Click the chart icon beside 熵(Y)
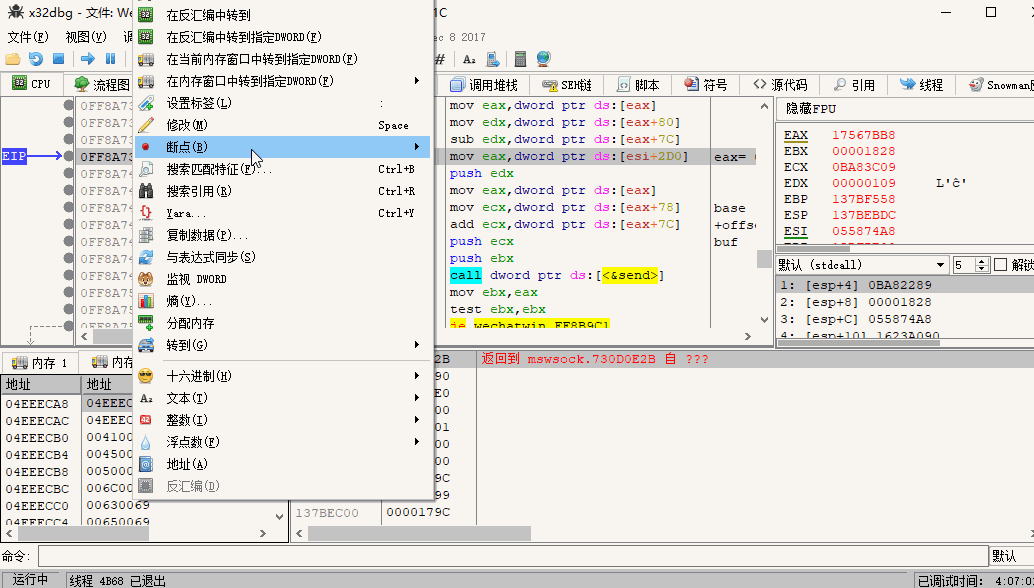The width and height of the screenshot is (1034, 588). click(146, 301)
